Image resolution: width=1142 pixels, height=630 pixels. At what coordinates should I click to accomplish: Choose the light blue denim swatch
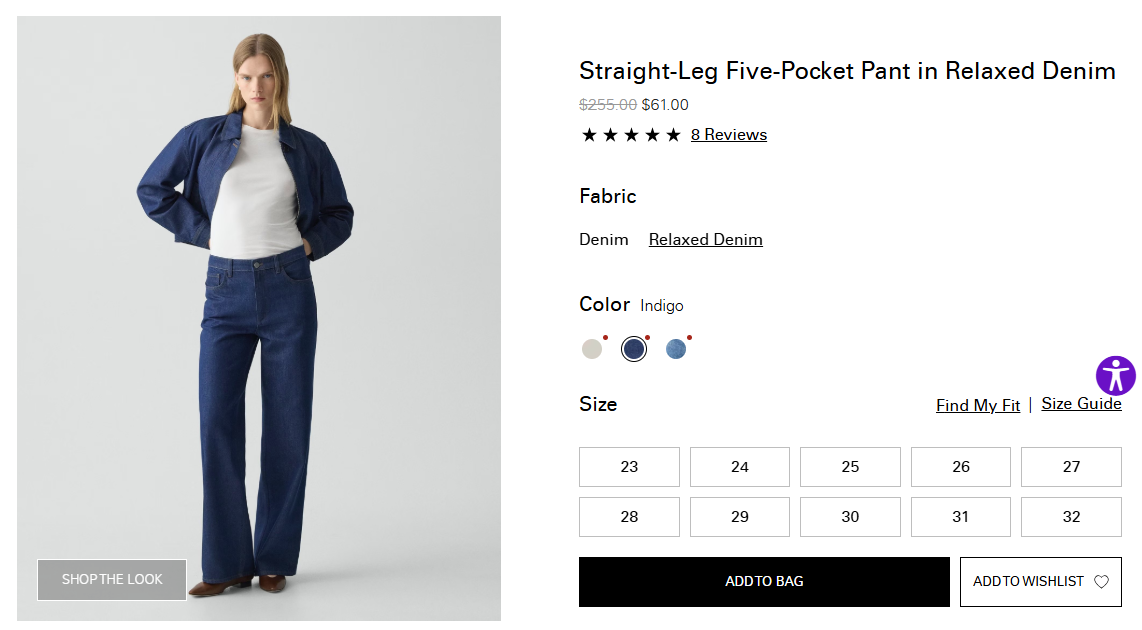coord(676,349)
